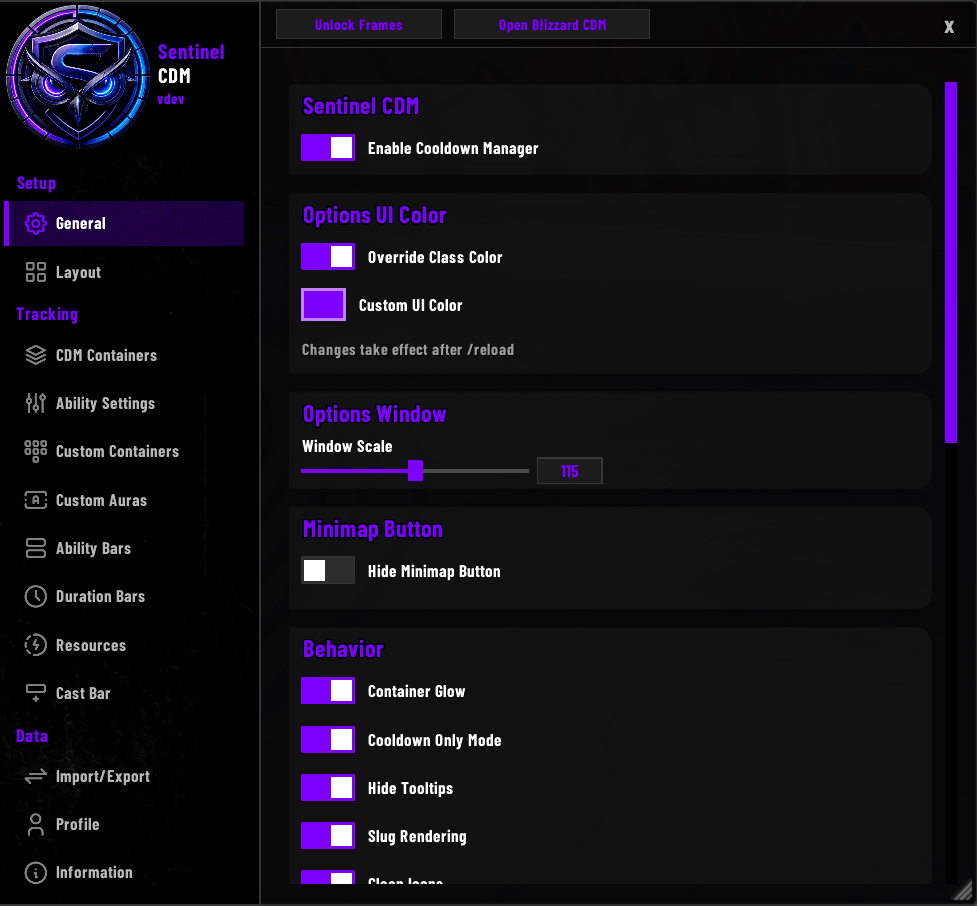The width and height of the screenshot is (977, 906).
Task: Click the General gear icon
Action: click(36, 223)
